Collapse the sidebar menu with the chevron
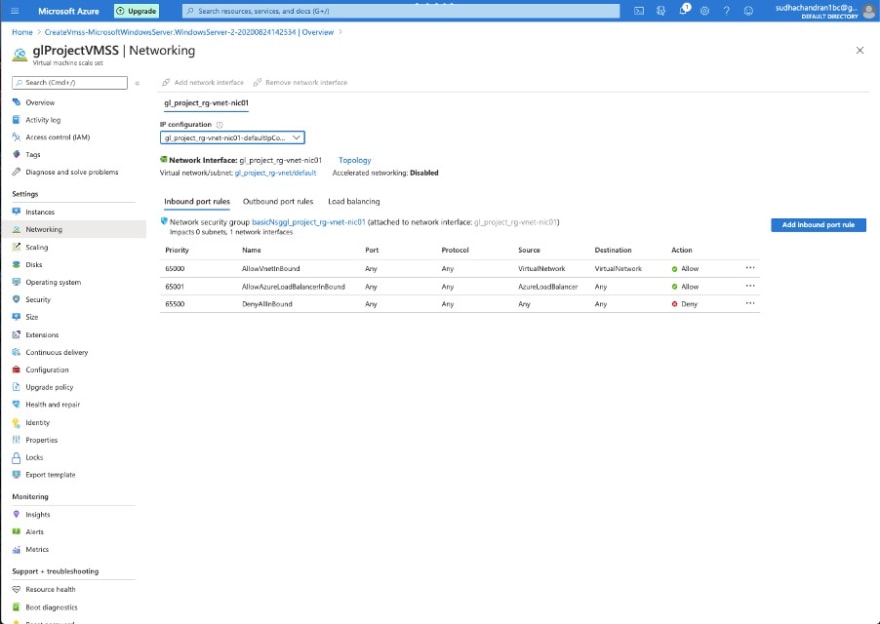 [137, 83]
